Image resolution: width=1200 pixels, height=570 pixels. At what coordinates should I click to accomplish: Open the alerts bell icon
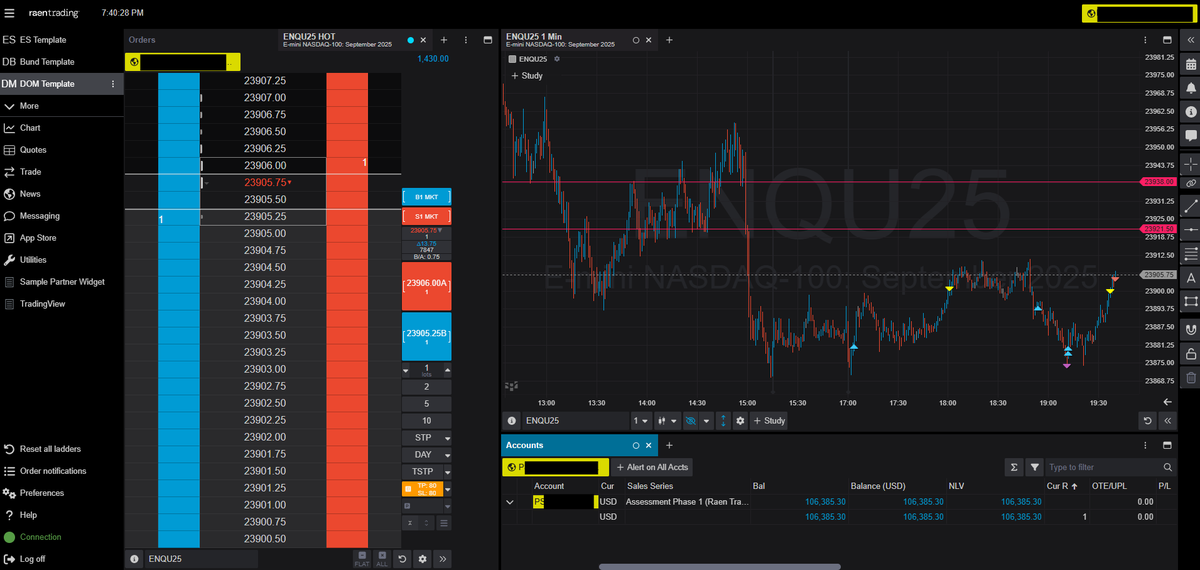1191,87
